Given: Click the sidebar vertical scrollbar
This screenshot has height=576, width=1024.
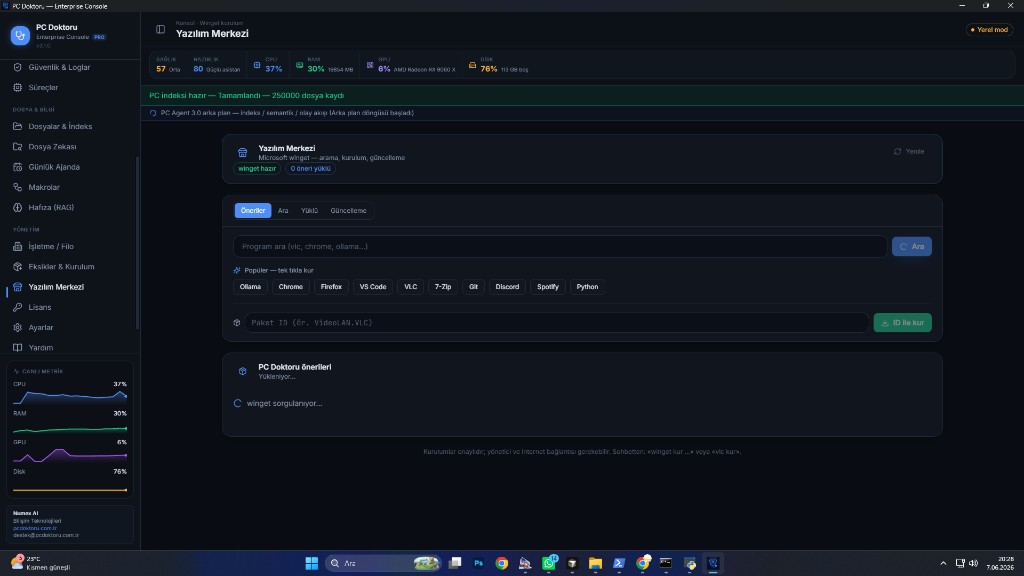Looking at the screenshot, I should pyautogui.click(x=137, y=243).
